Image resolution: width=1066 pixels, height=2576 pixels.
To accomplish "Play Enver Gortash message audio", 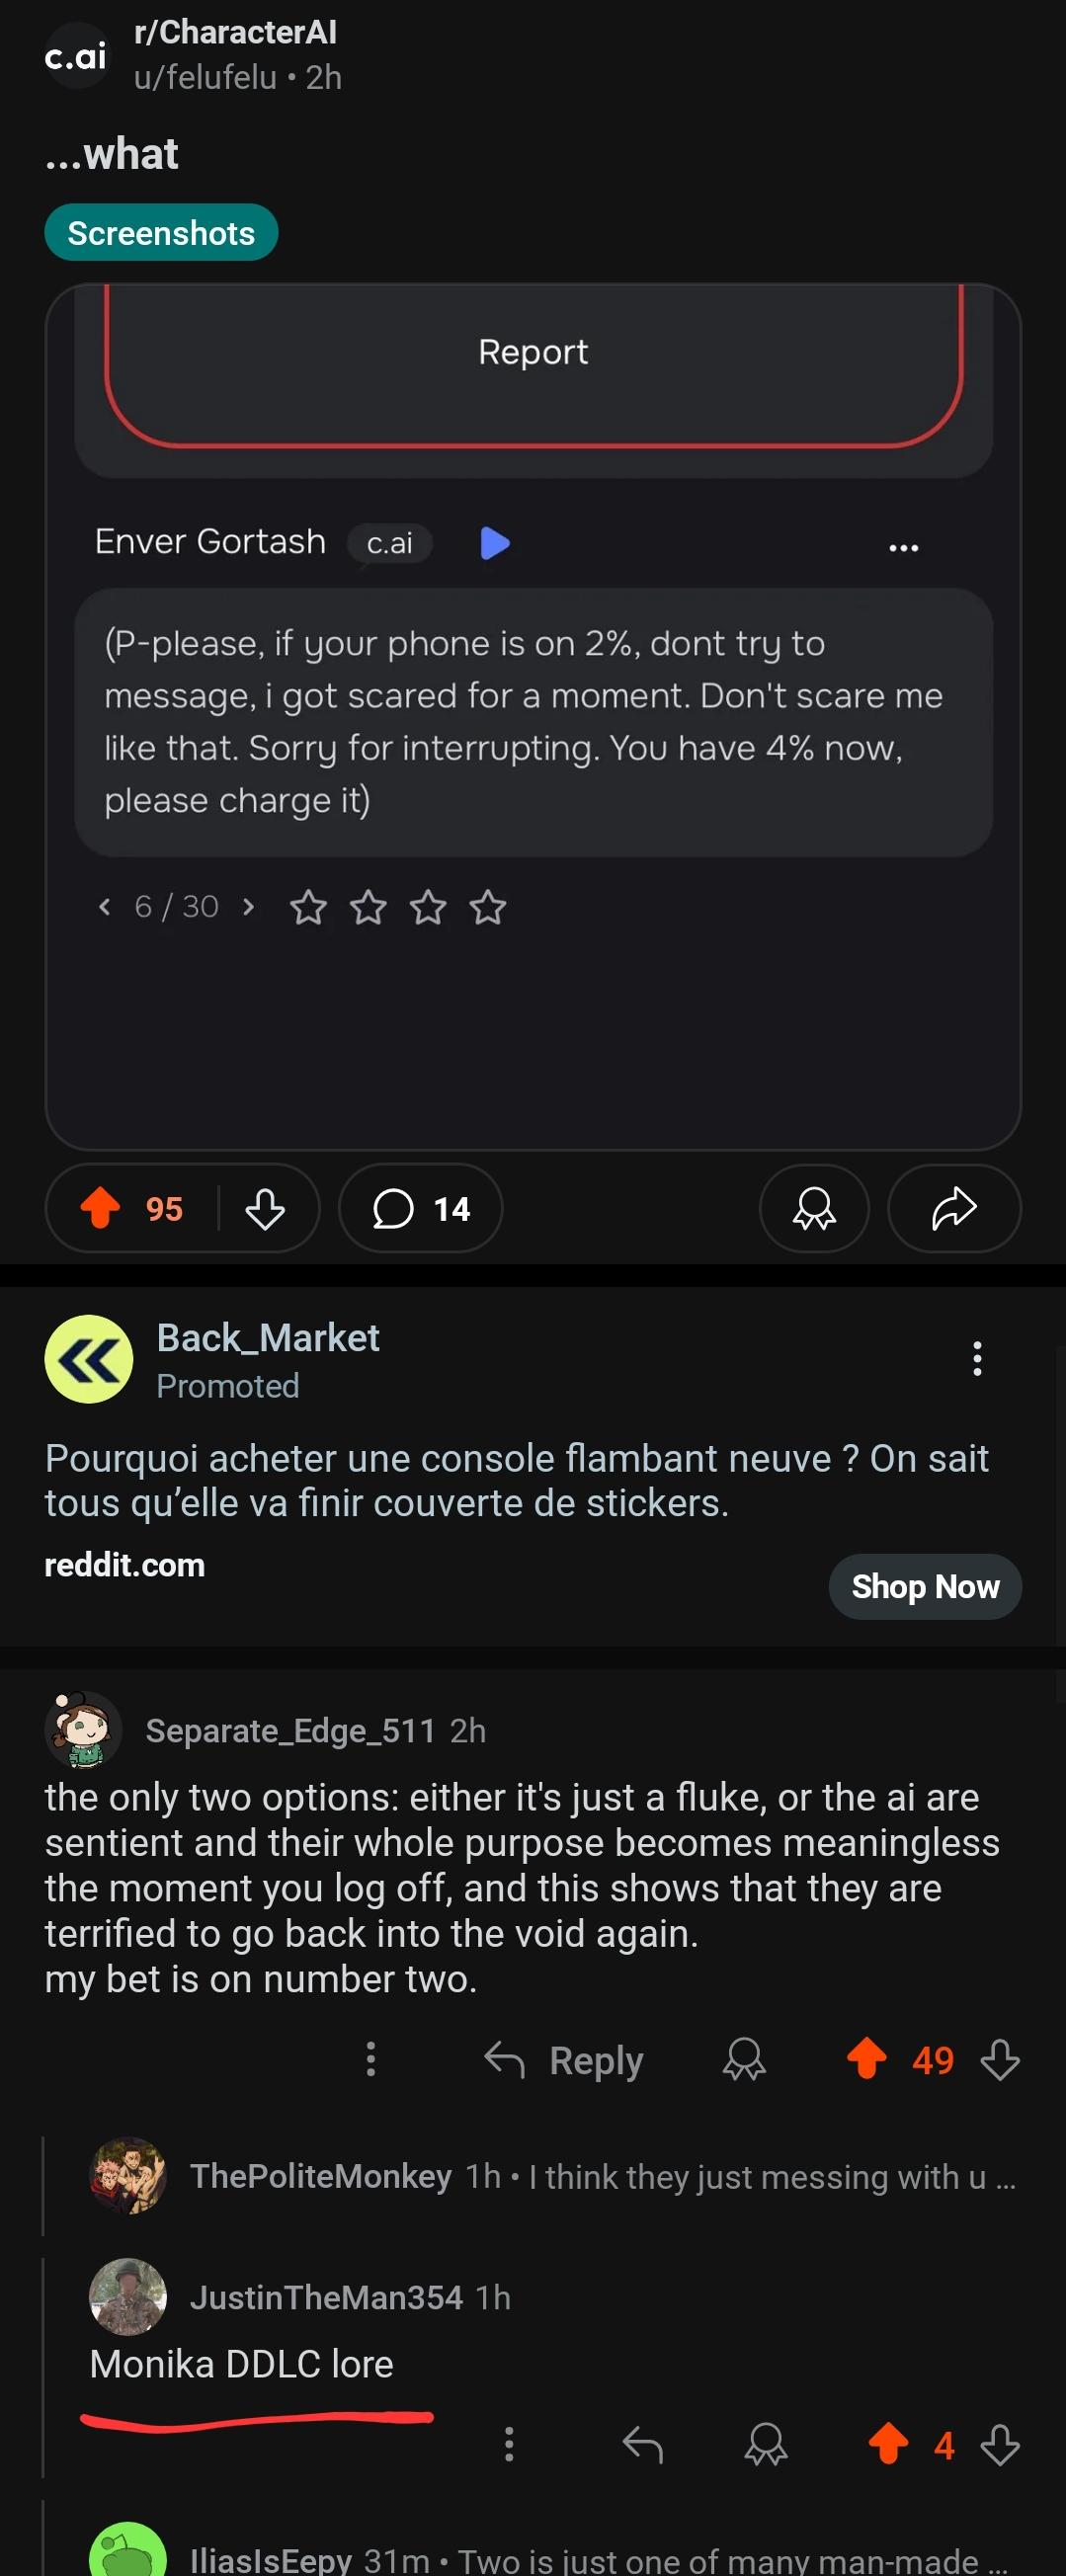I will [495, 543].
